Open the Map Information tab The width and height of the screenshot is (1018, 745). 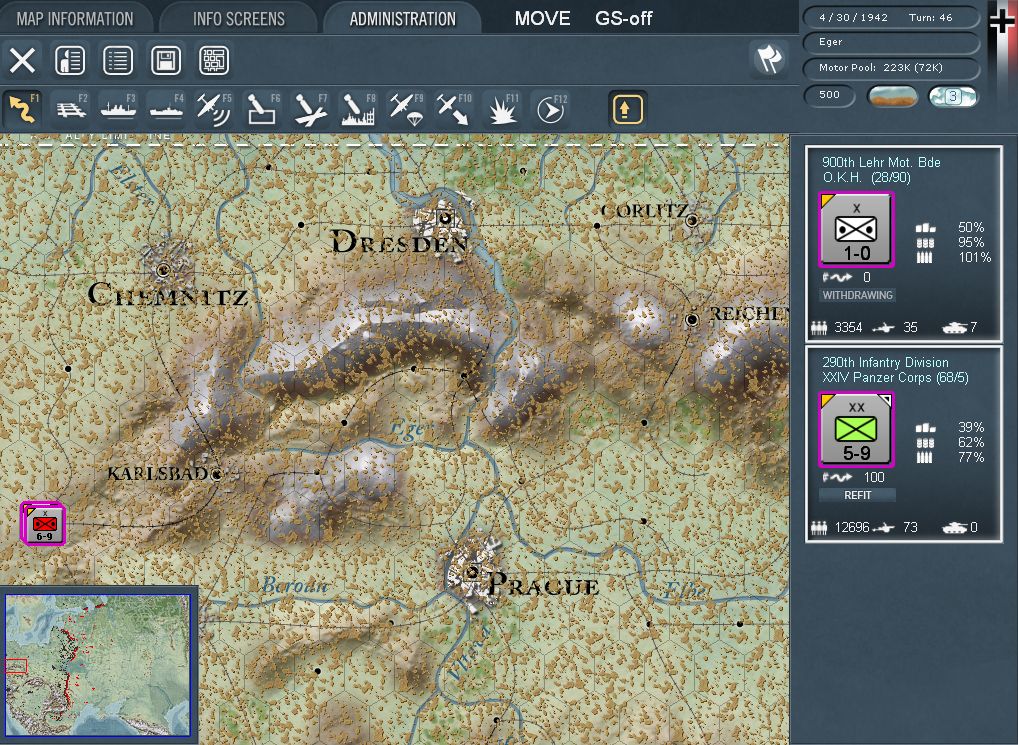[75, 19]
